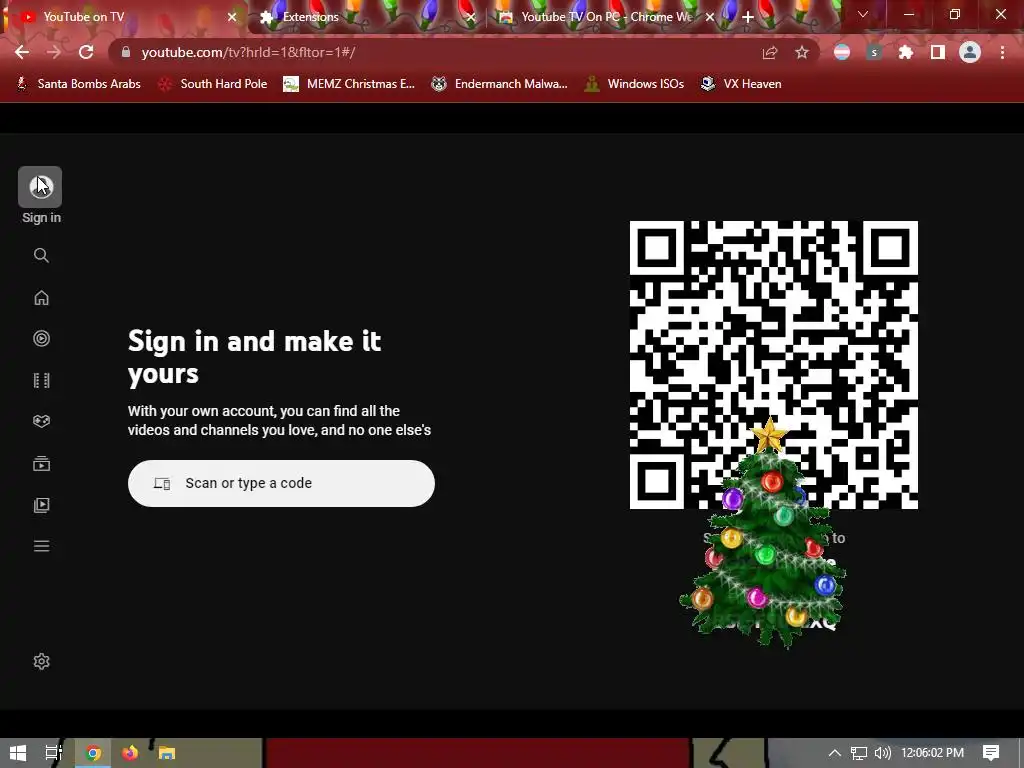Launch Firefox from the taskbar
This screenshot has height=768, width=1024.
pyautogui.click(x=130, y=753)
